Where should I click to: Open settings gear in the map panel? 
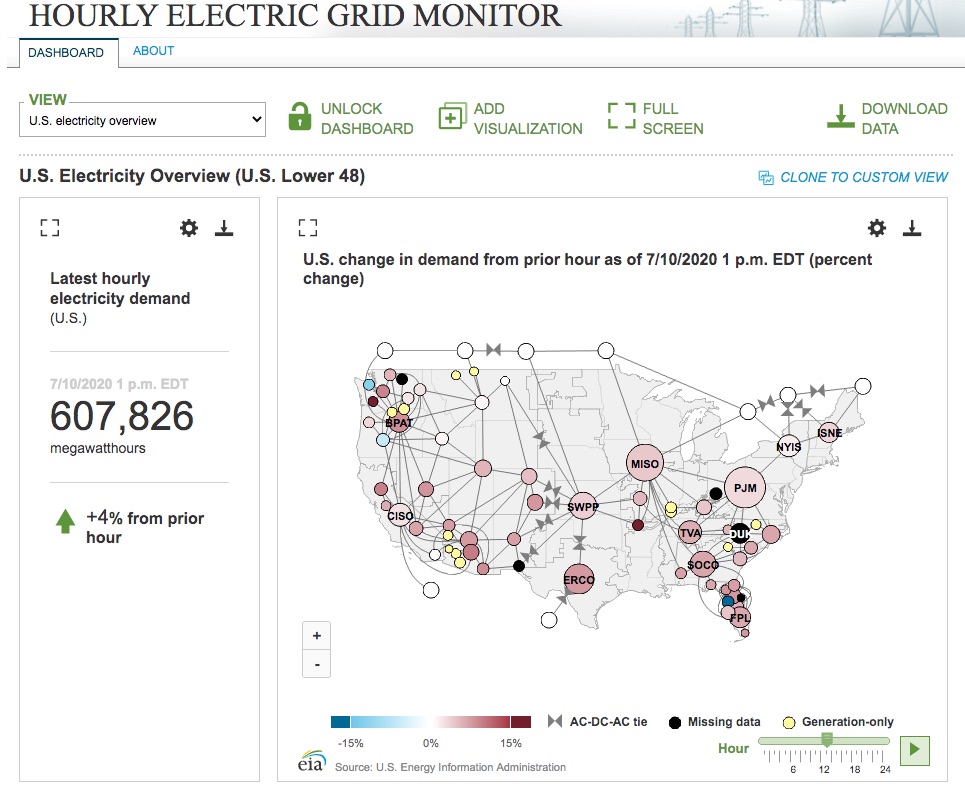click(877, 228)
